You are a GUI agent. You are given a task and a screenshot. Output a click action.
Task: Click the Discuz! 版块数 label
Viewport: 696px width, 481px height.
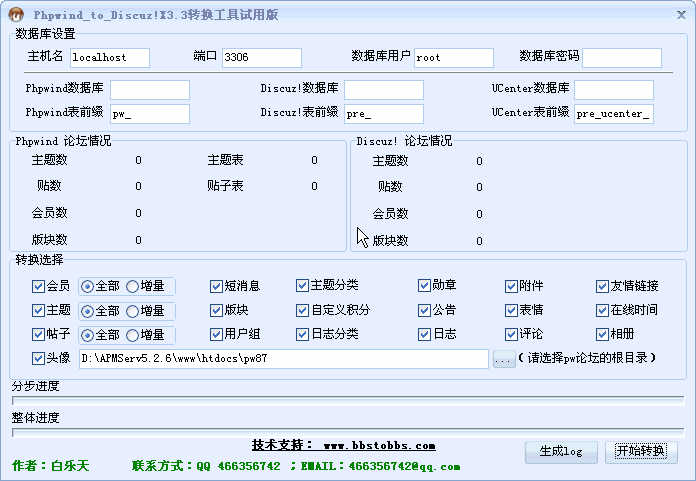point(390,240)
